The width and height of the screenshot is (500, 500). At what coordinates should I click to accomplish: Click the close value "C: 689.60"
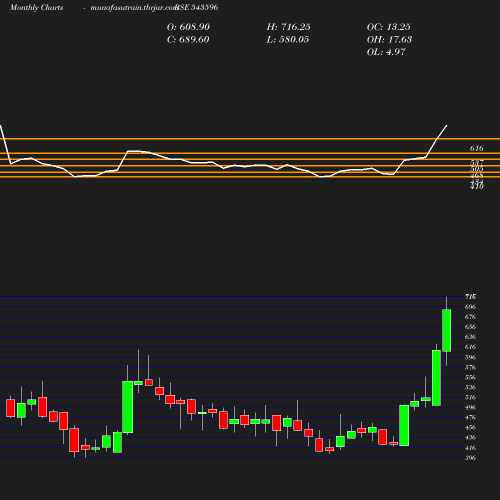coord(188,40)
